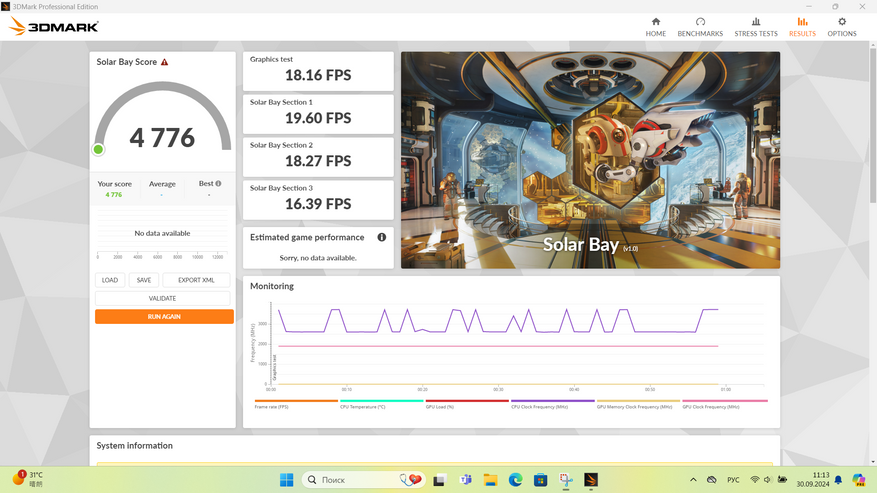877x493 pixels.
Task: Open Snipping Tool in taskbar
Action: pos(566,480)
